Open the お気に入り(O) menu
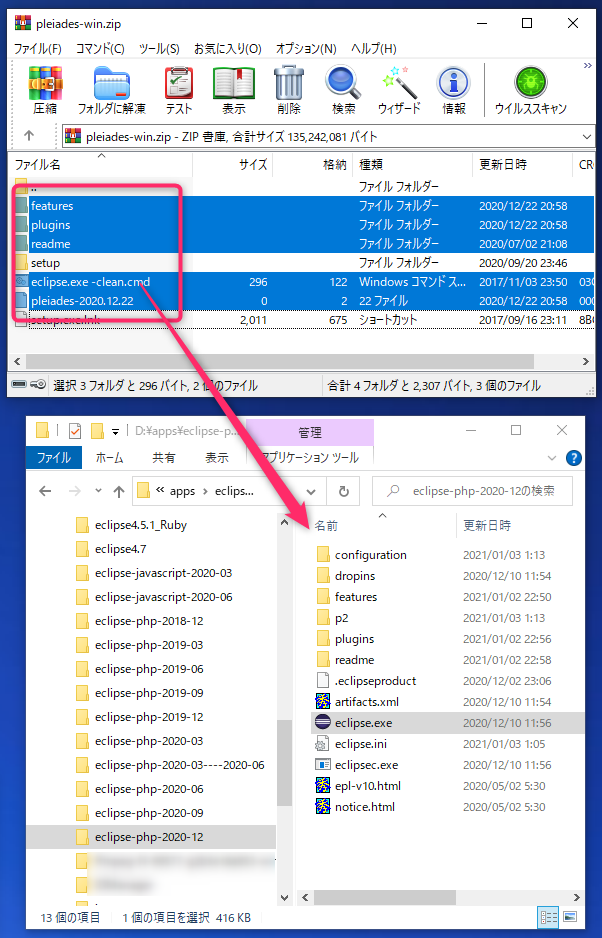The height and width of the screenshot is (938, 602). pyautogui.click(x=227, y=48)
